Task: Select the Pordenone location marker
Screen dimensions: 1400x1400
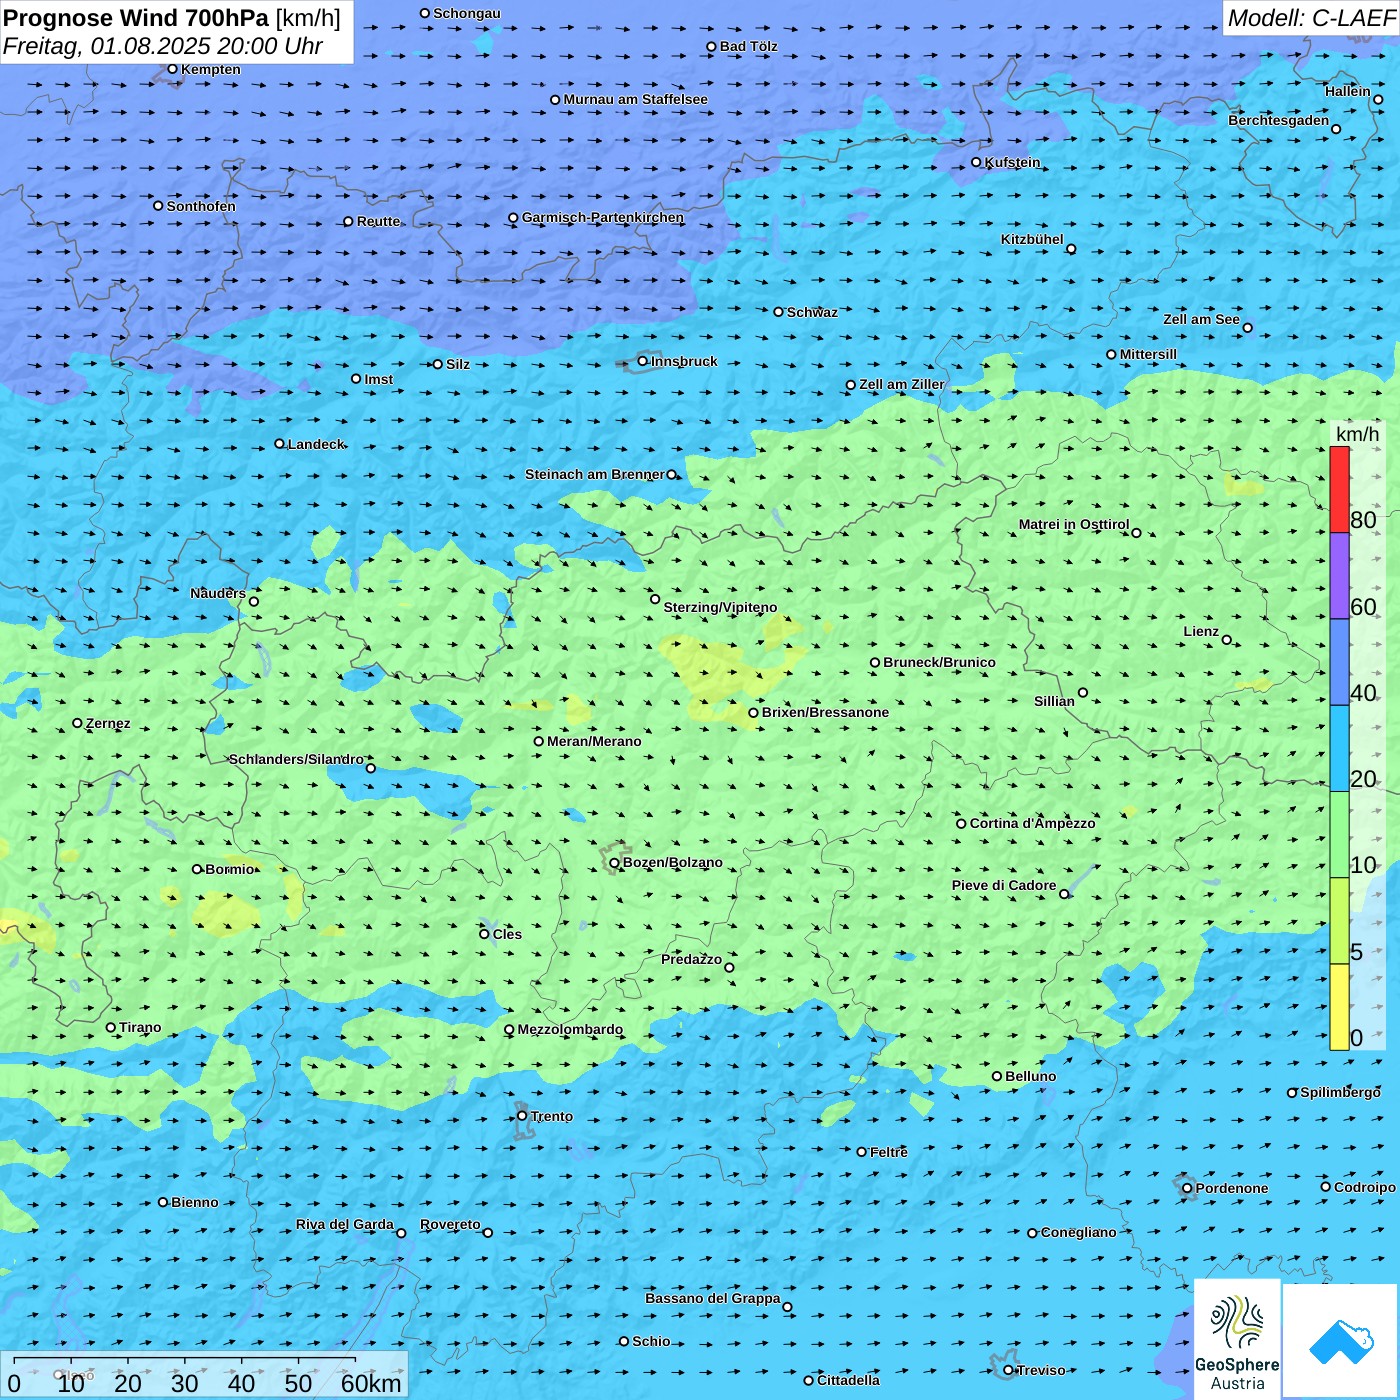Action: (1187, 1188)
